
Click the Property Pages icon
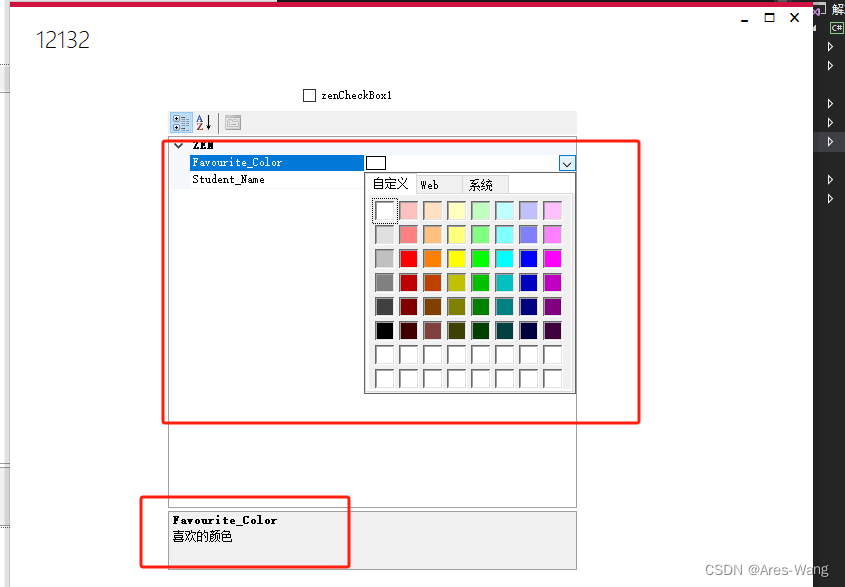tap(232, 122)
